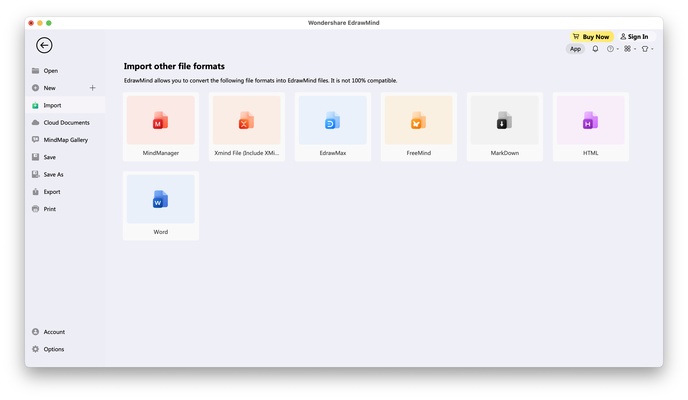Screen dimensions: 688x400
Task: Click the App button
Action: [x=575, y=49]
